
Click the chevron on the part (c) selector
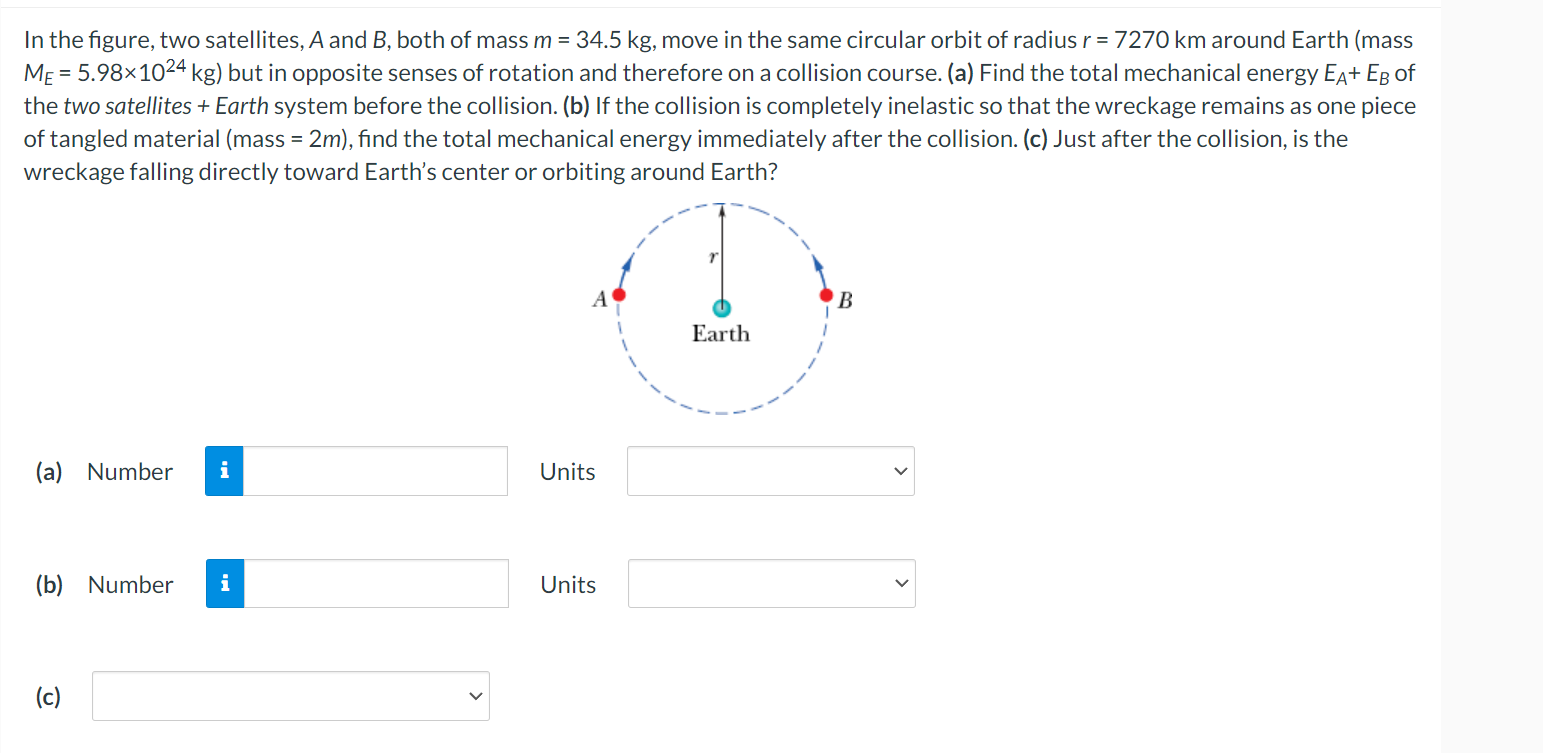[476, 695]
